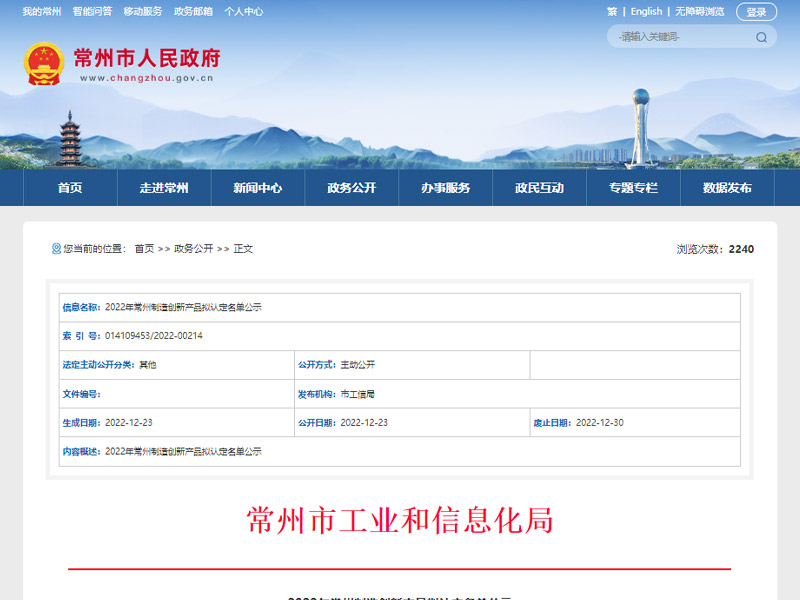This screenshot has height=600, width=800.
Task: Switch to the 新闻中心 tab
Action: pyautogui.click(x=258, y=188)
